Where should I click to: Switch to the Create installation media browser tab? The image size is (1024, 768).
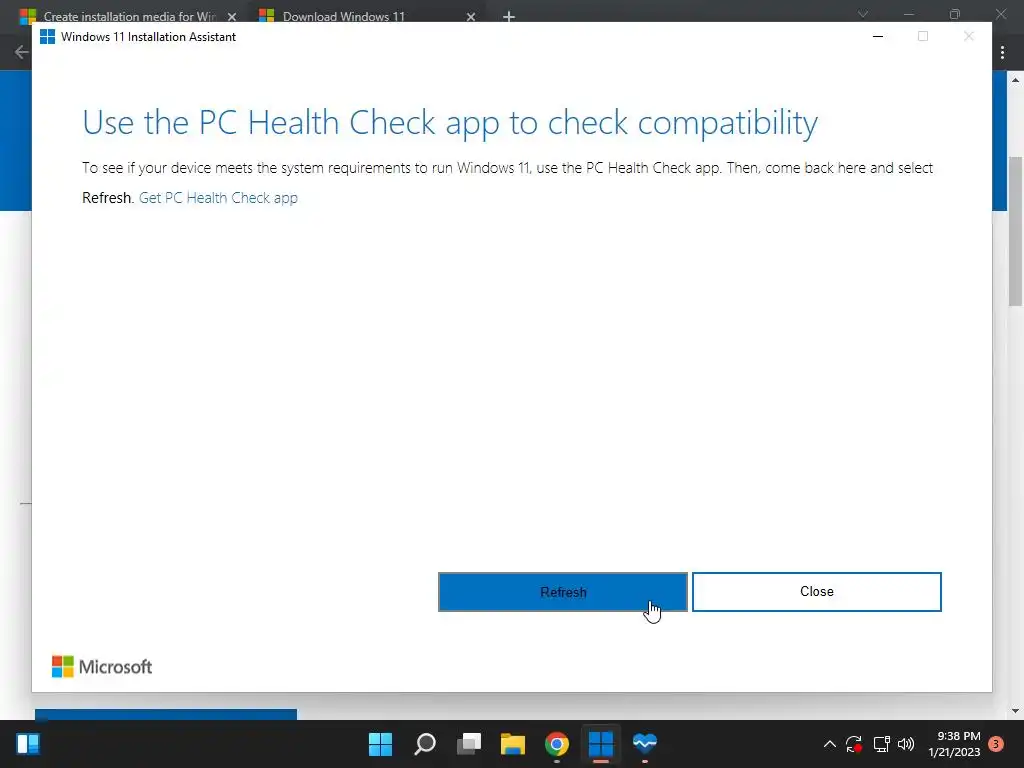pos(129,16)
